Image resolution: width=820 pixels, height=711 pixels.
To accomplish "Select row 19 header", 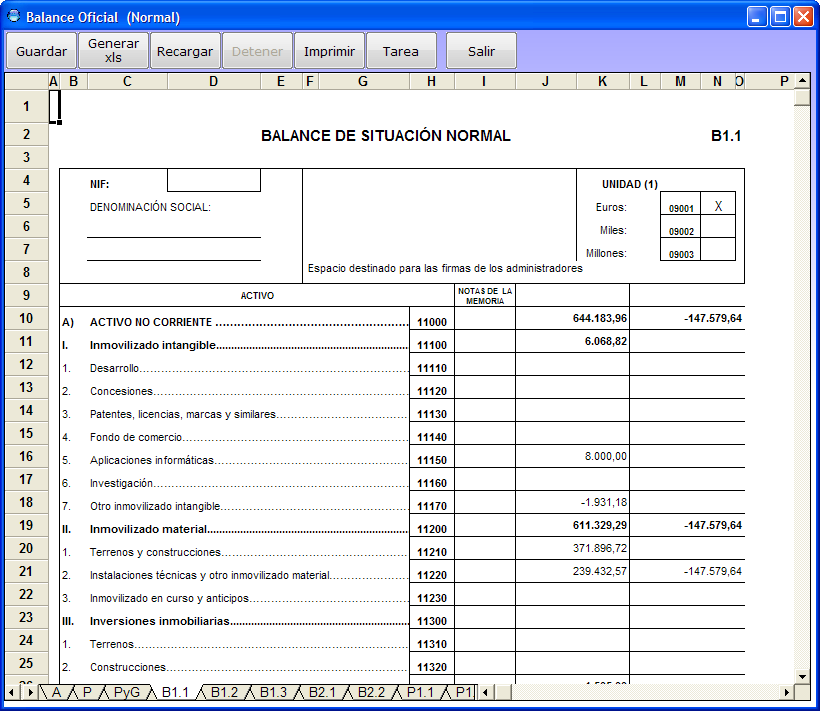I will 26,525.
